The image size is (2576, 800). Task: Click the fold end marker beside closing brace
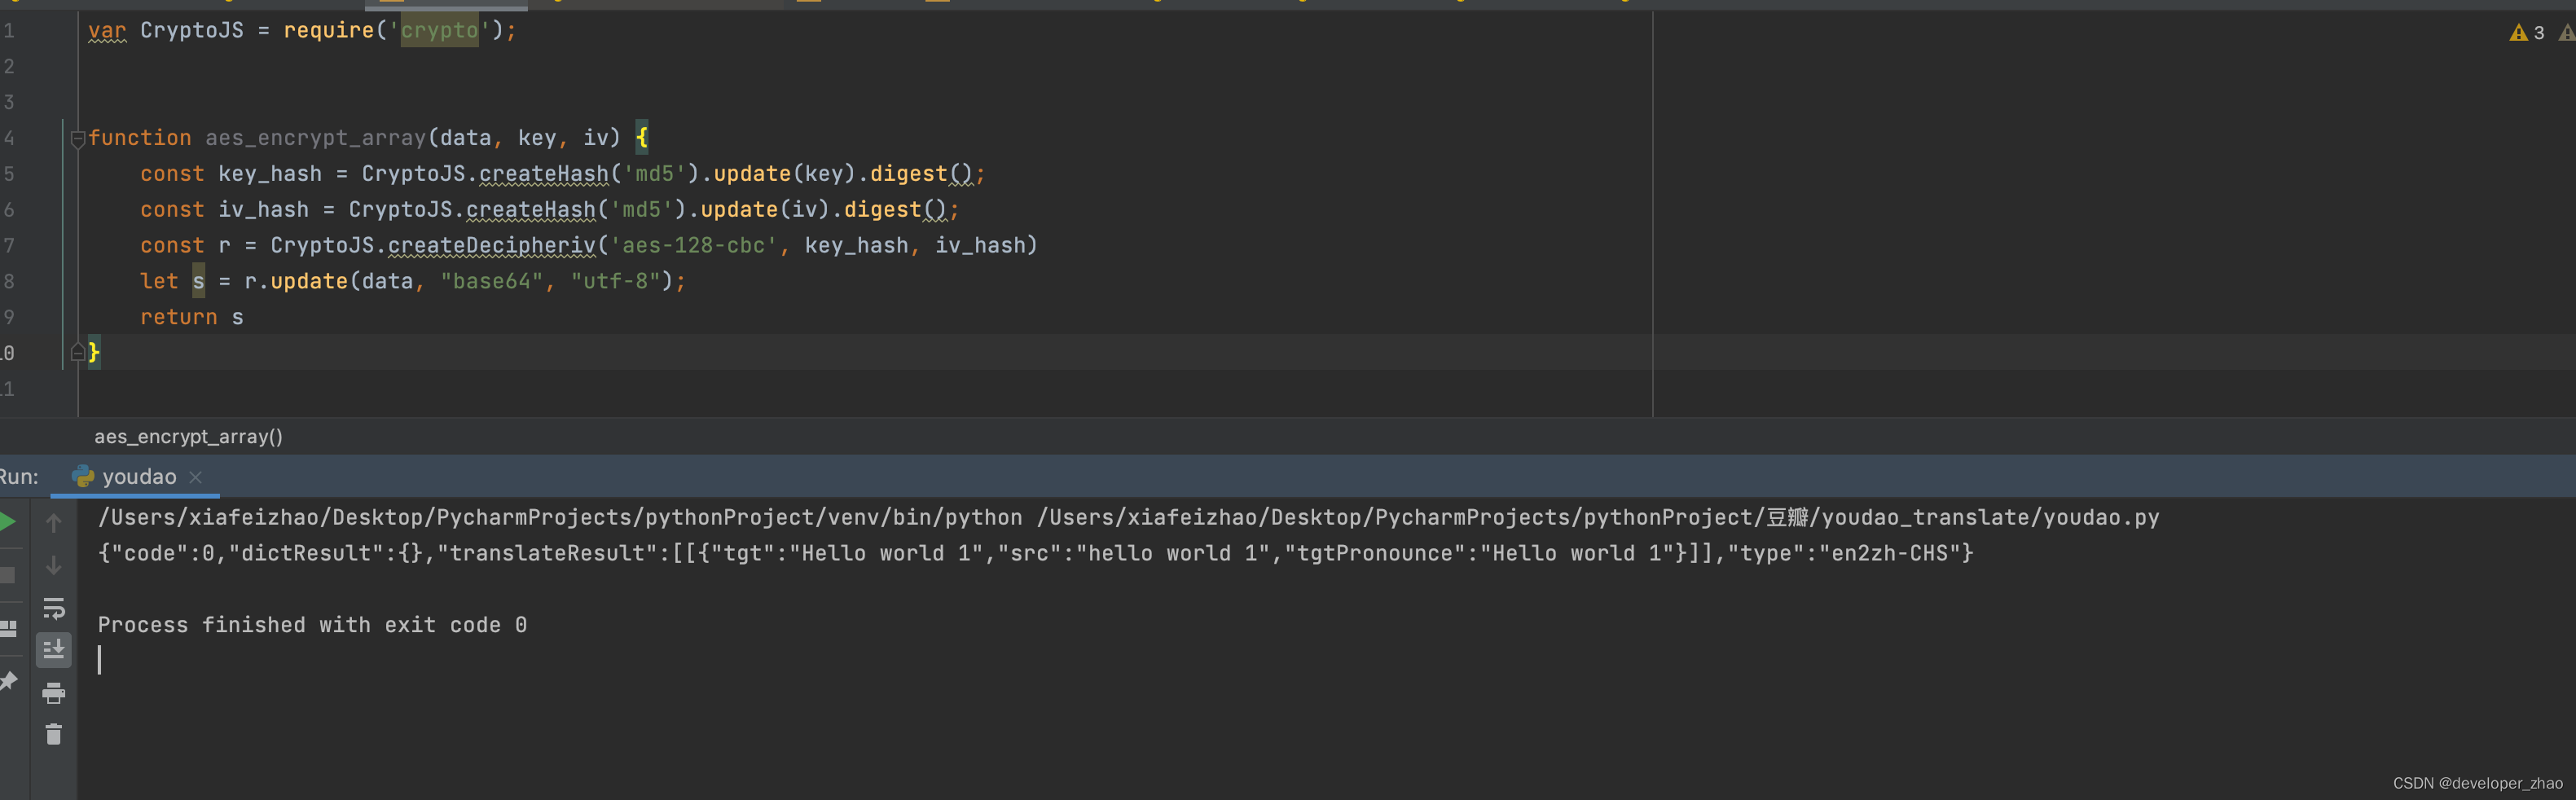point(78,352)
